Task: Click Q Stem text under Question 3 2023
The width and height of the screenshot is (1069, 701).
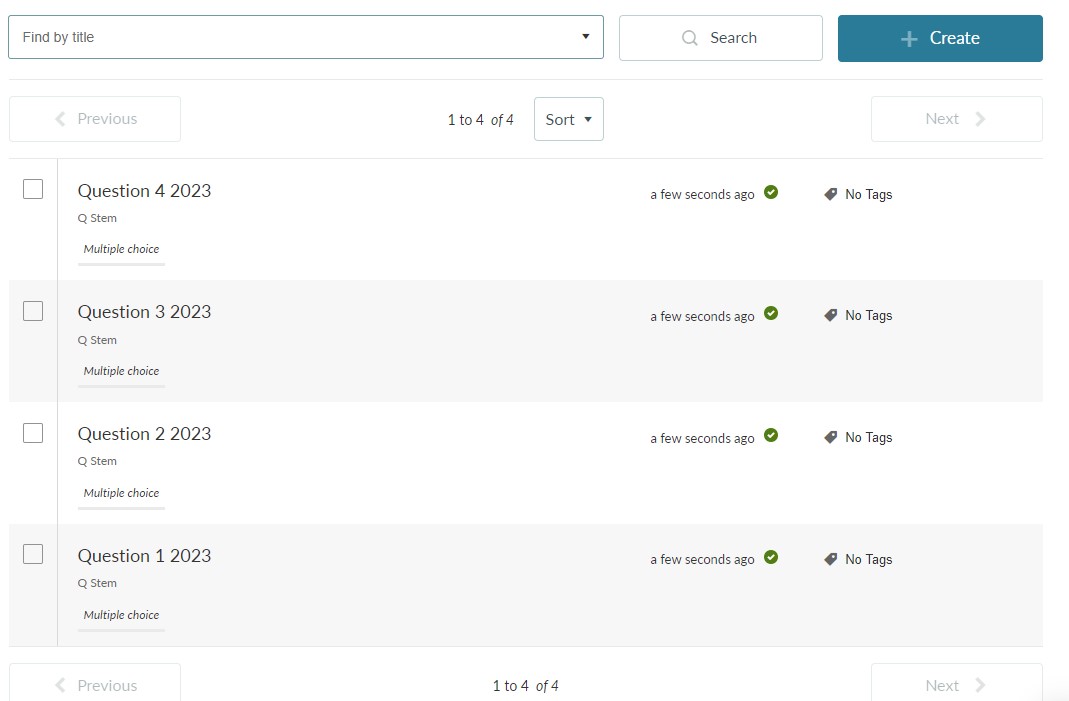Action: click(x=97, y=340)
